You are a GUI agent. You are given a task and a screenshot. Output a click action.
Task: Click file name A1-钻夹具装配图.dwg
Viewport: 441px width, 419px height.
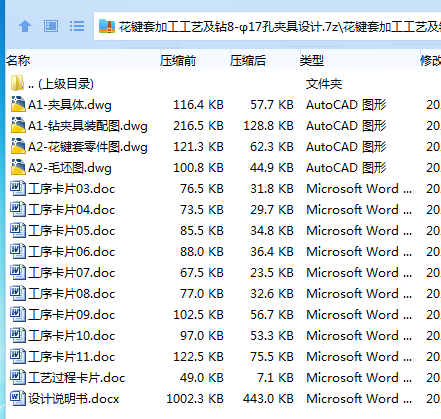88,126
